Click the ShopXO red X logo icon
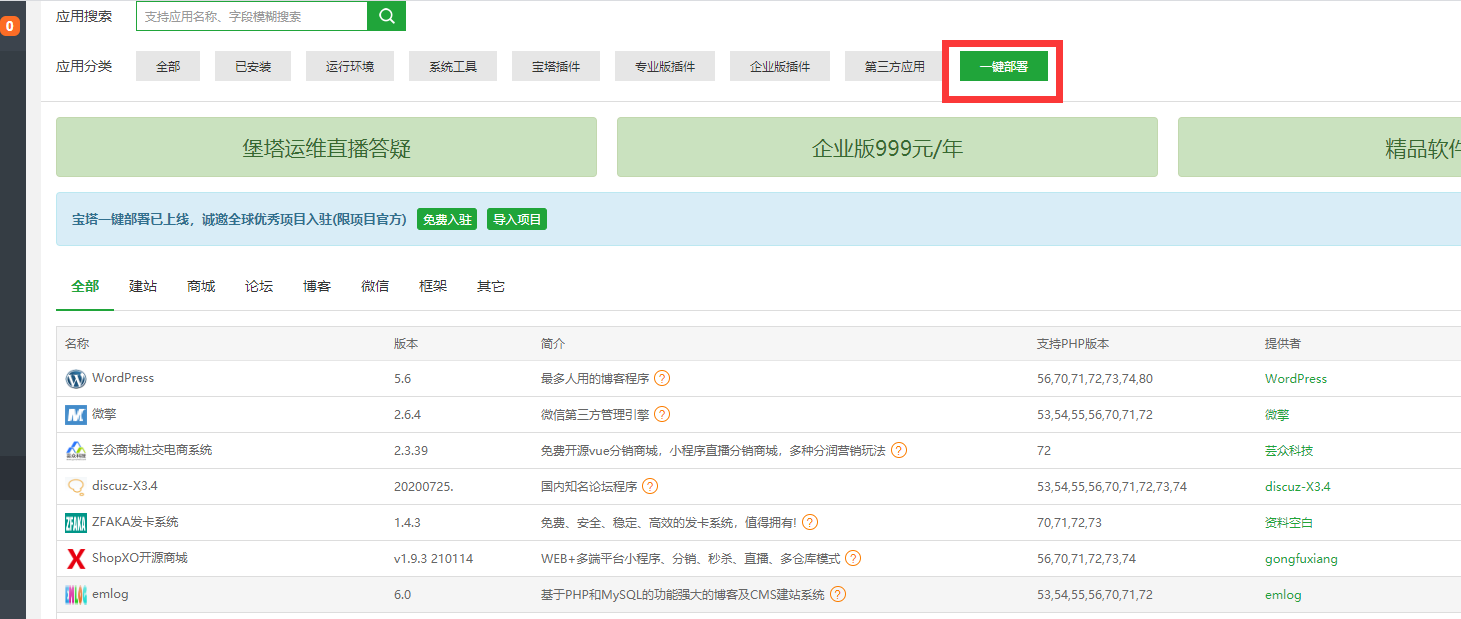The image size is (1461, 619). (x=76, y=559)
